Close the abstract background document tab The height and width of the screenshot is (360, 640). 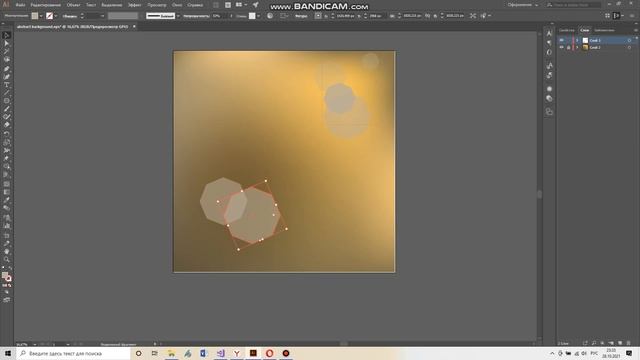pos(134,27)
